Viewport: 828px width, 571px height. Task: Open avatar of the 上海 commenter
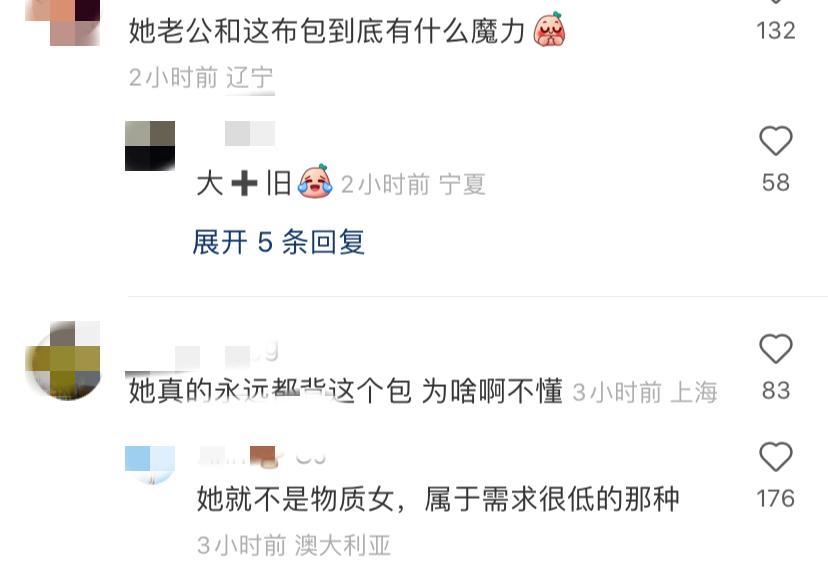[x=63, y=360]
